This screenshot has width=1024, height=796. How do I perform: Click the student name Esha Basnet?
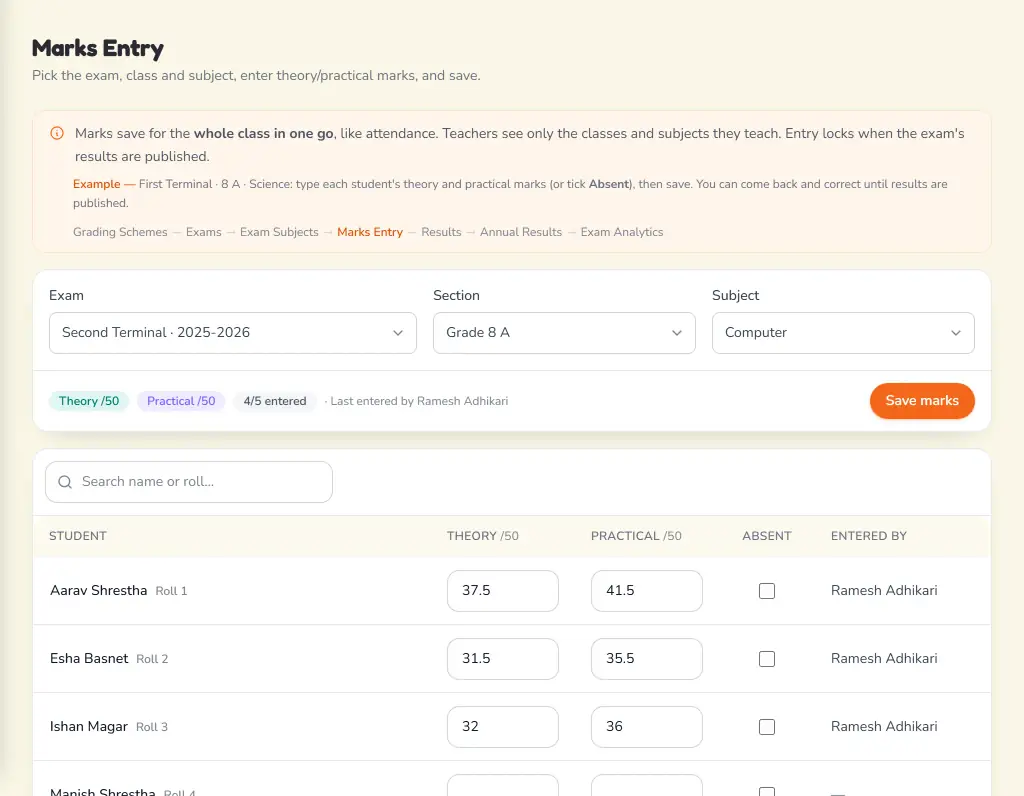[89, 659]
